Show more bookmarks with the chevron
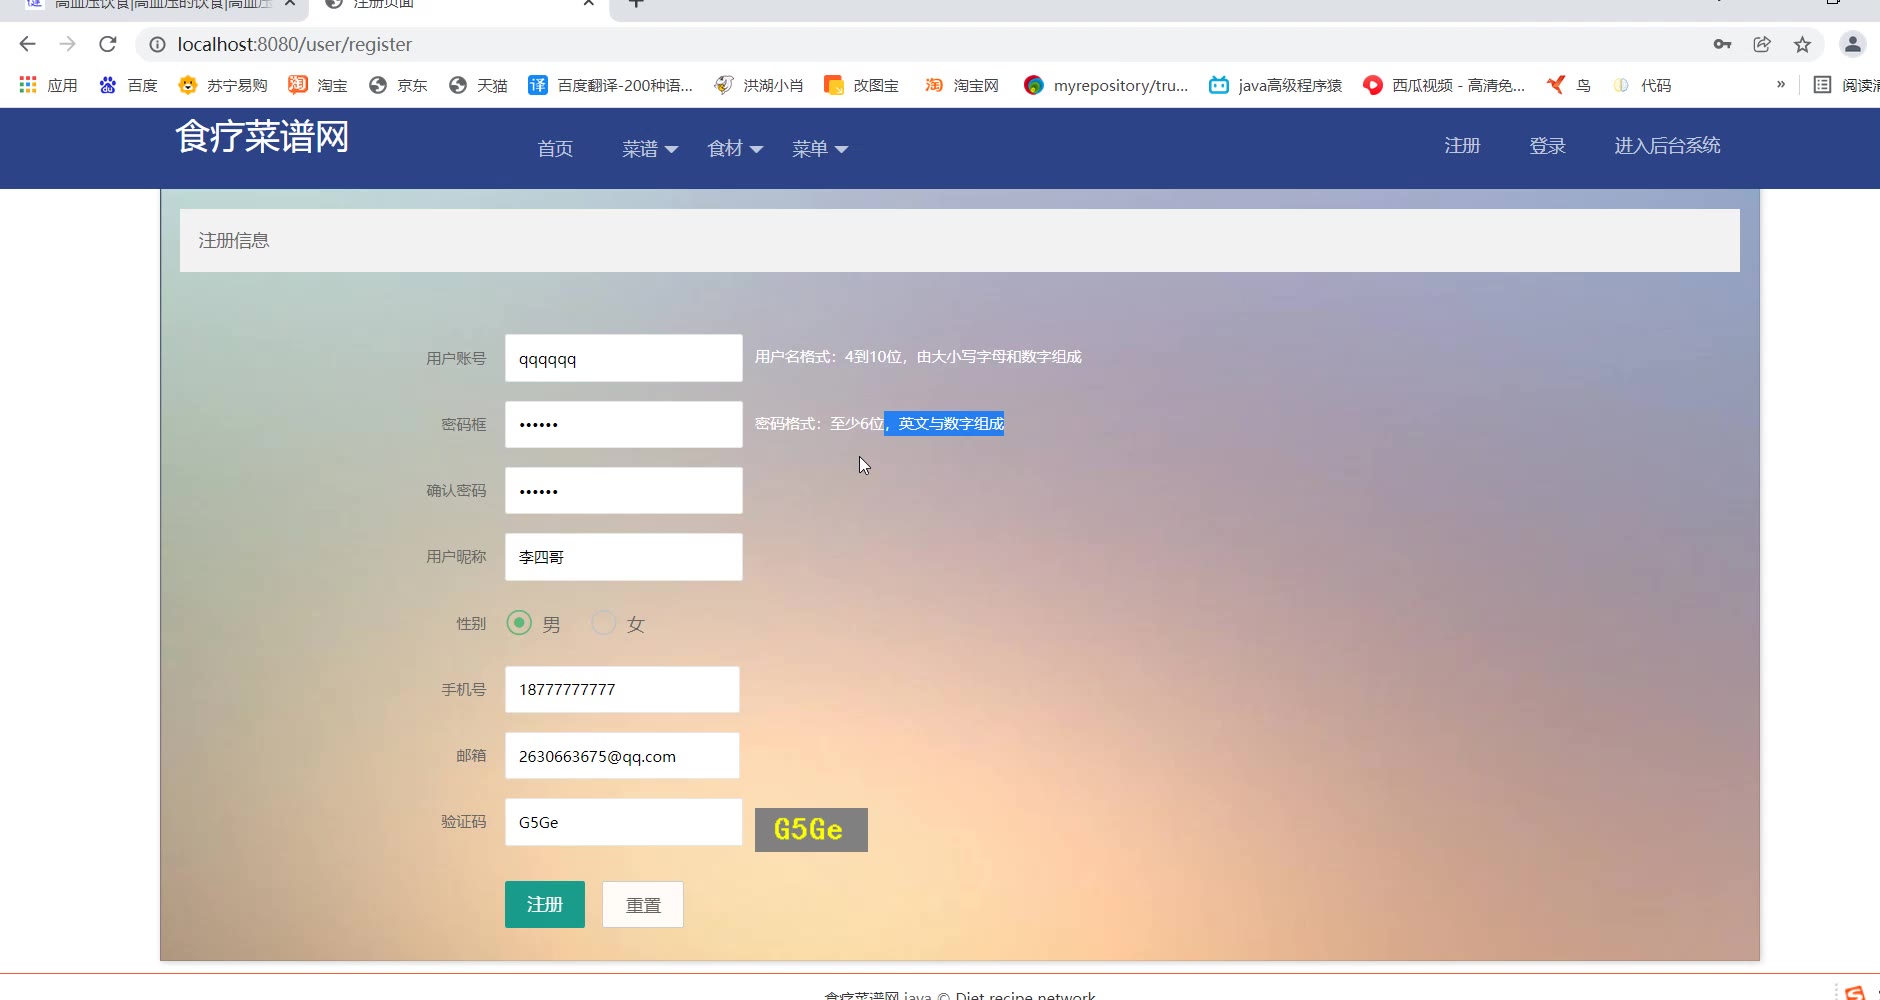The image size is (1880, 1000). (x=1781, y=85)
